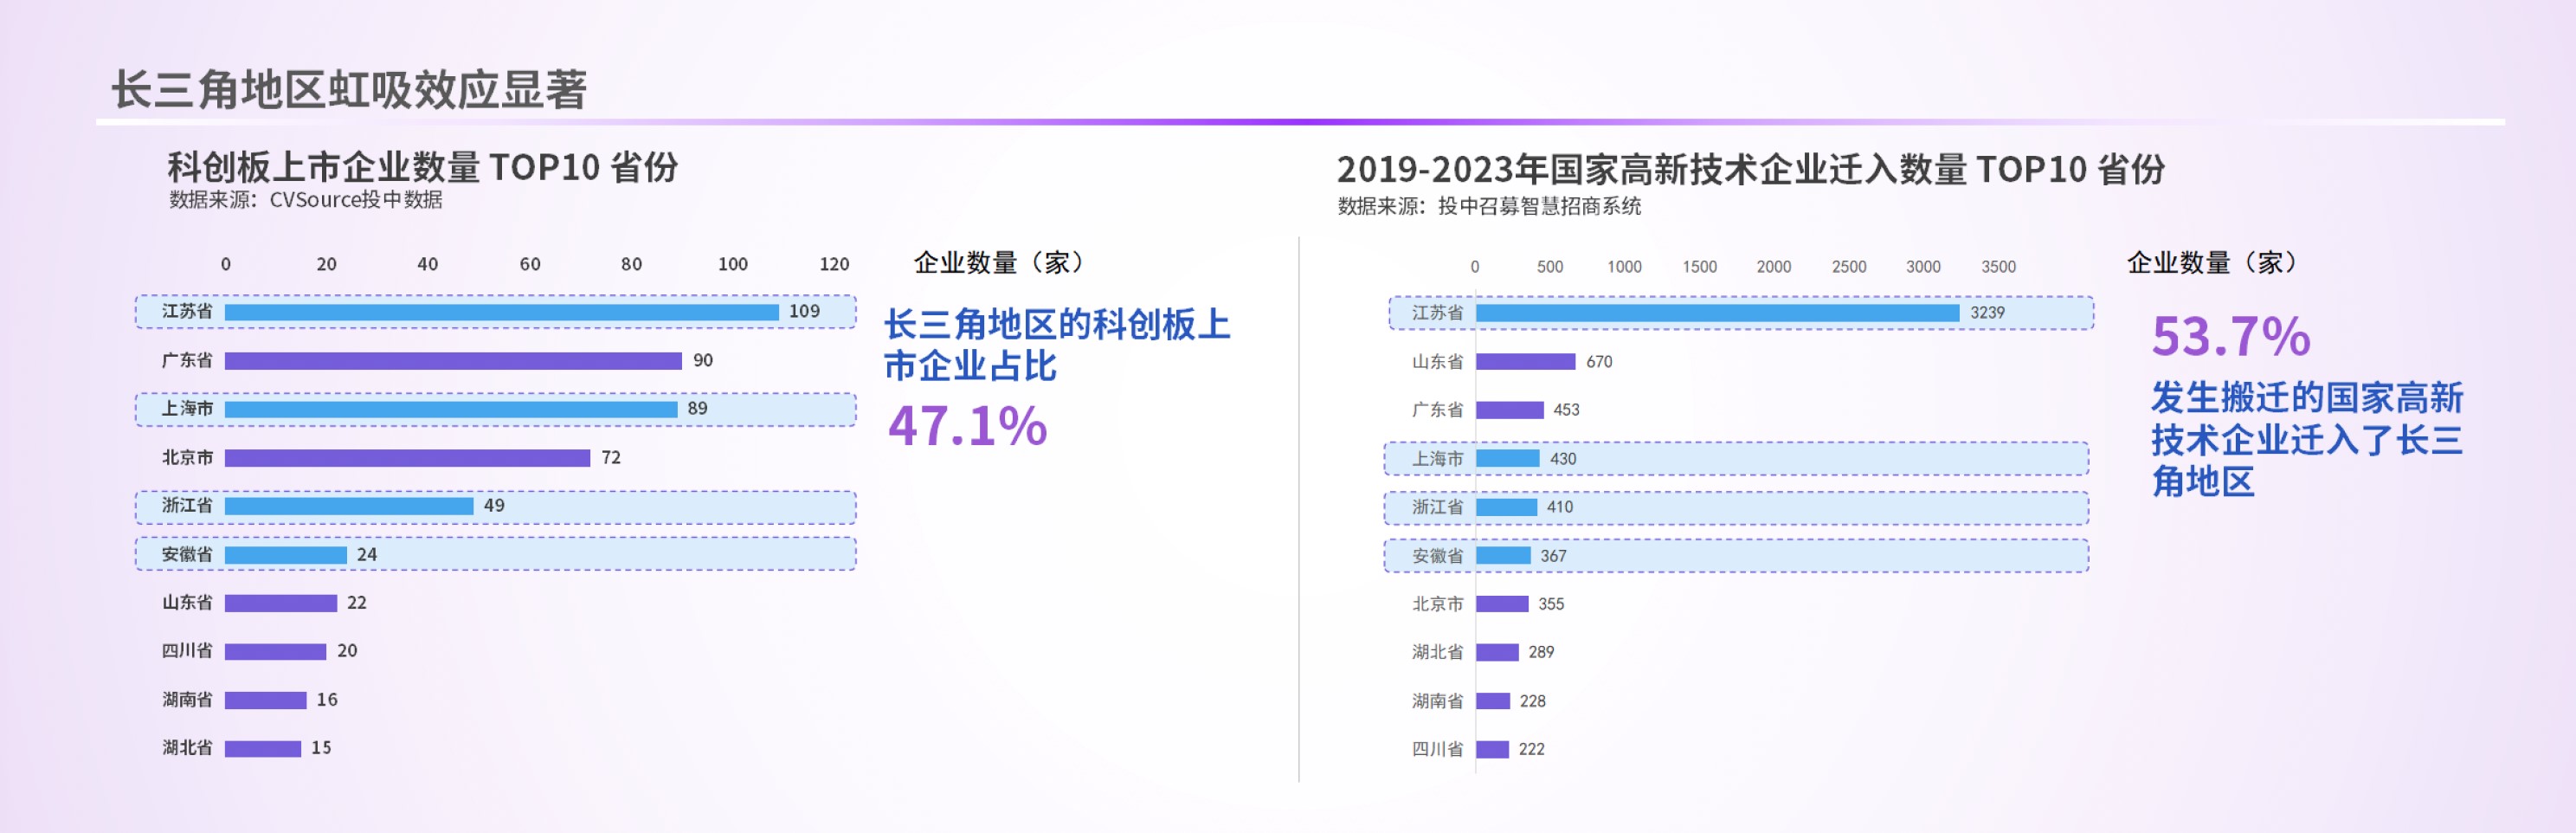Click the 47.1% percentage figure
Screen dimensions: 2576x833
pyautogui.click(x=967, y=427)
